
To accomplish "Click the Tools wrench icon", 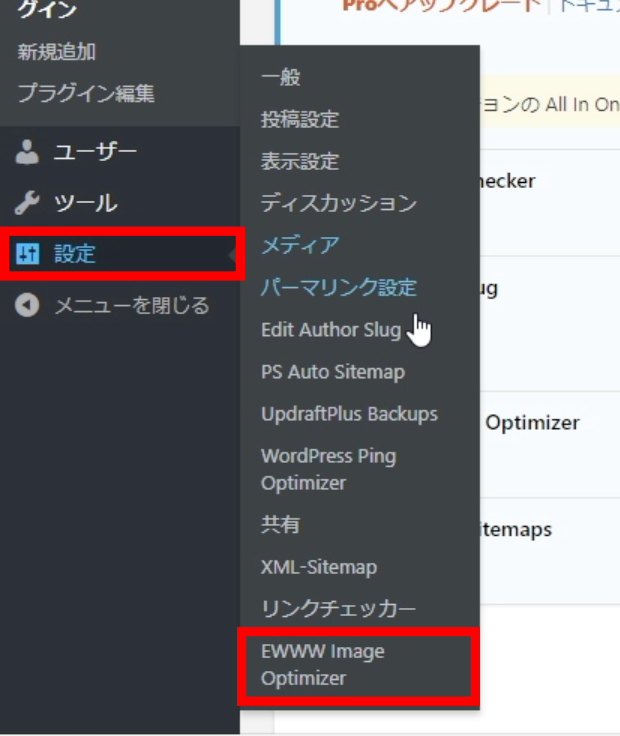I will (27, 203).
